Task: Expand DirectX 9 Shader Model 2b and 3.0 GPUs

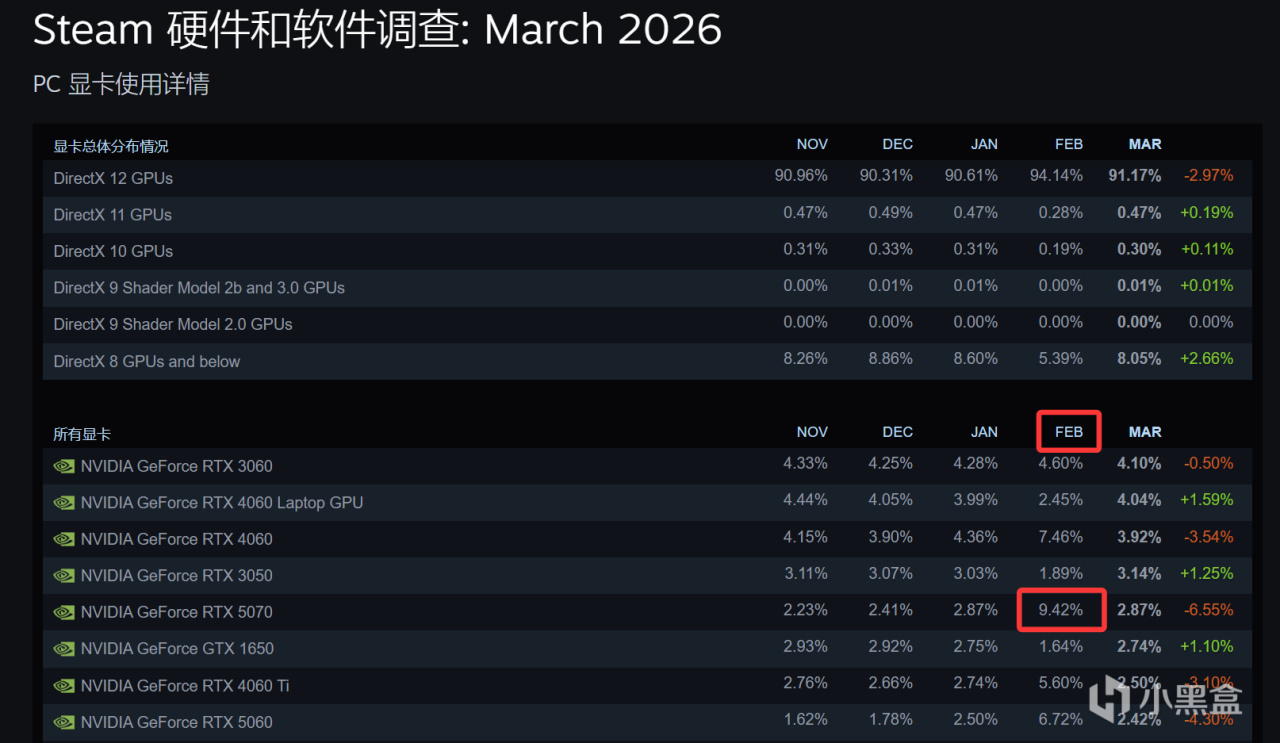Action: coord(199,288)
